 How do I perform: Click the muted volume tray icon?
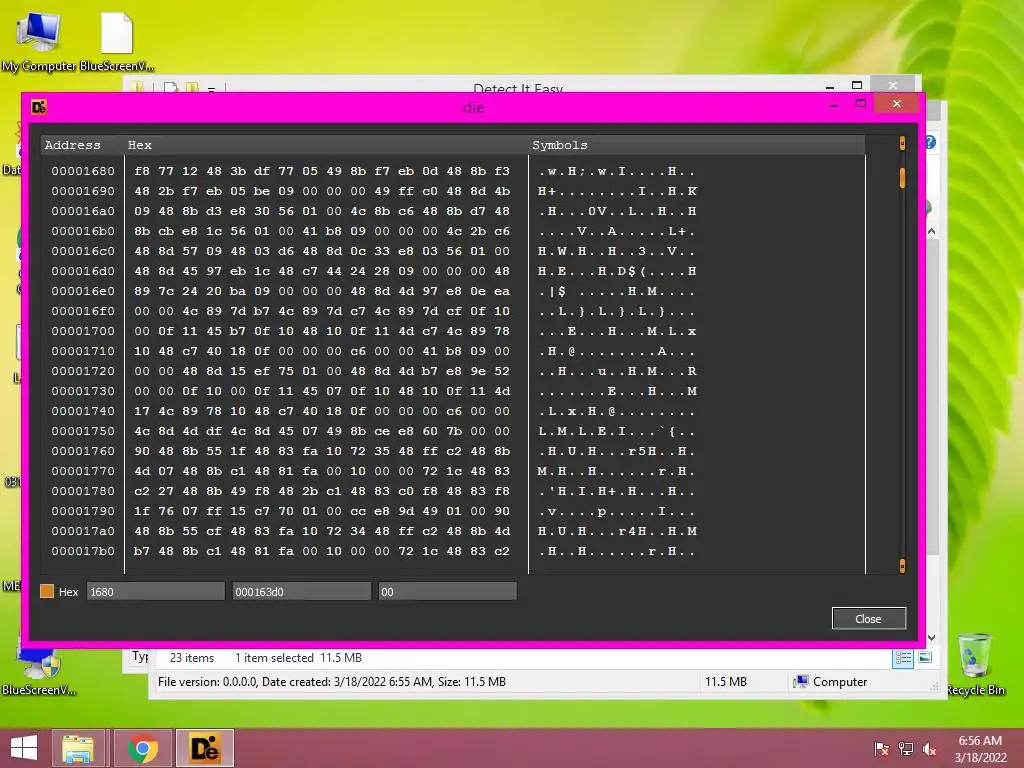tap(929, 749)
